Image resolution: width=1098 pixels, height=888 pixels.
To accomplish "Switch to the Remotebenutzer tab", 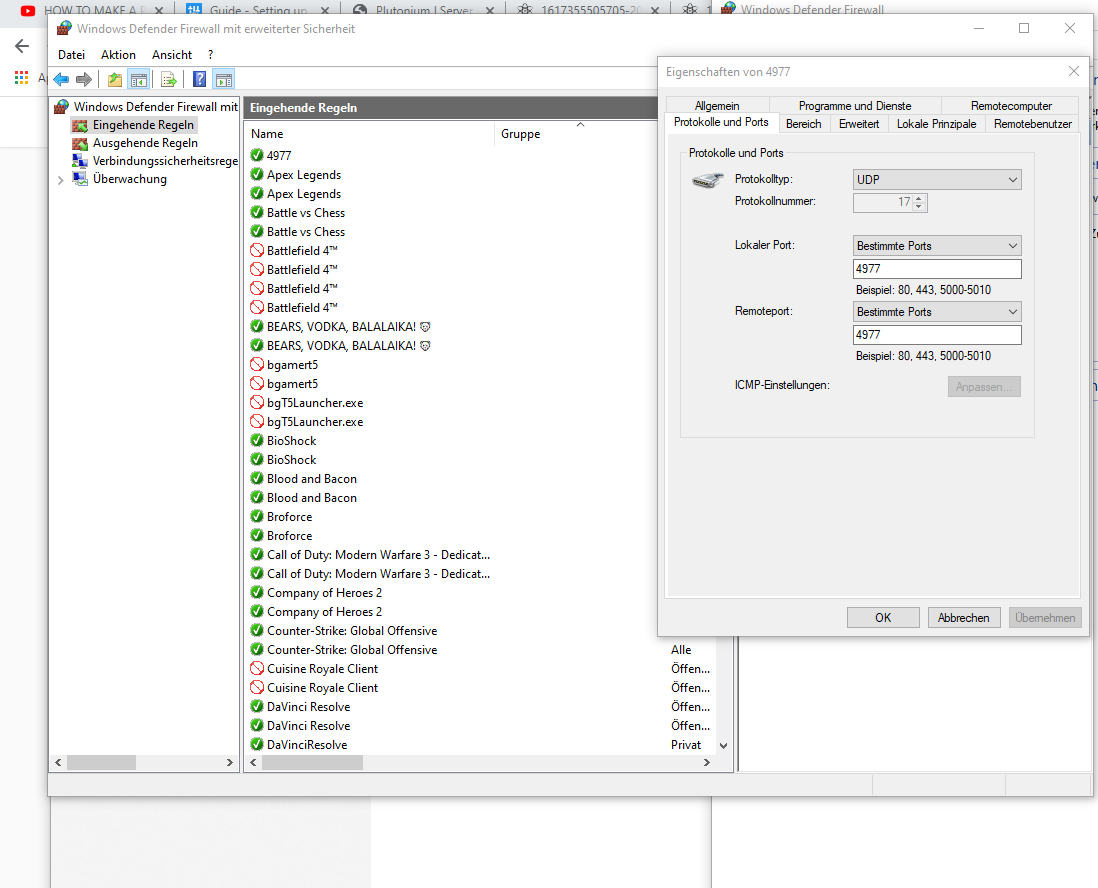I will pos(1032,124).
